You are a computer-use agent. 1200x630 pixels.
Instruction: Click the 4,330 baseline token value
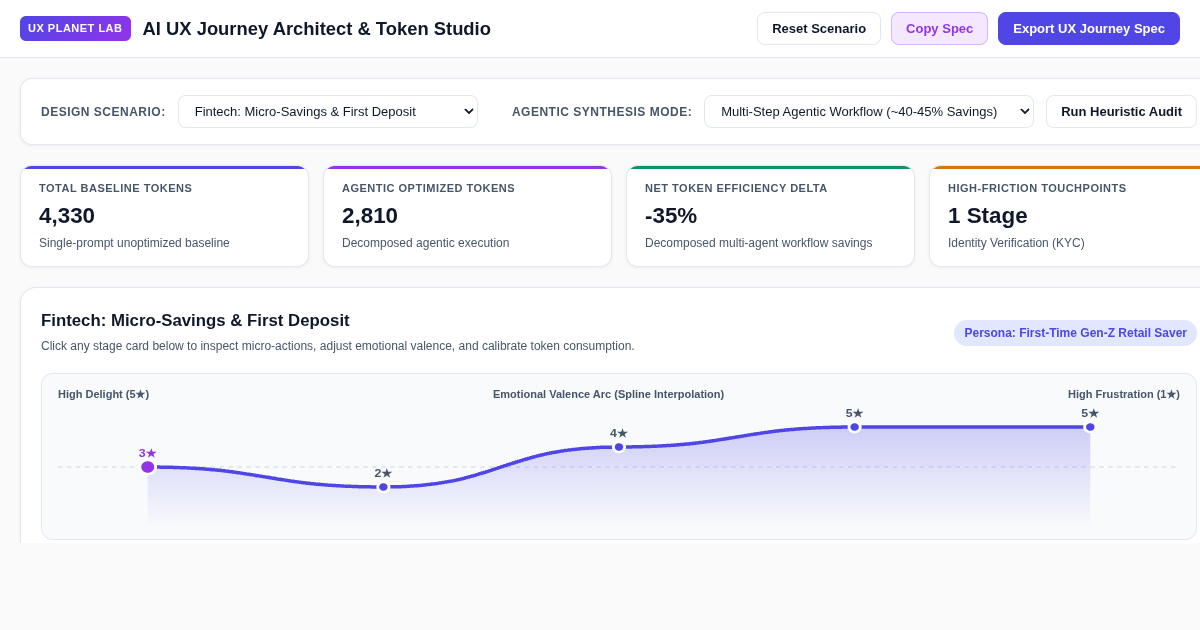(67, 216)
